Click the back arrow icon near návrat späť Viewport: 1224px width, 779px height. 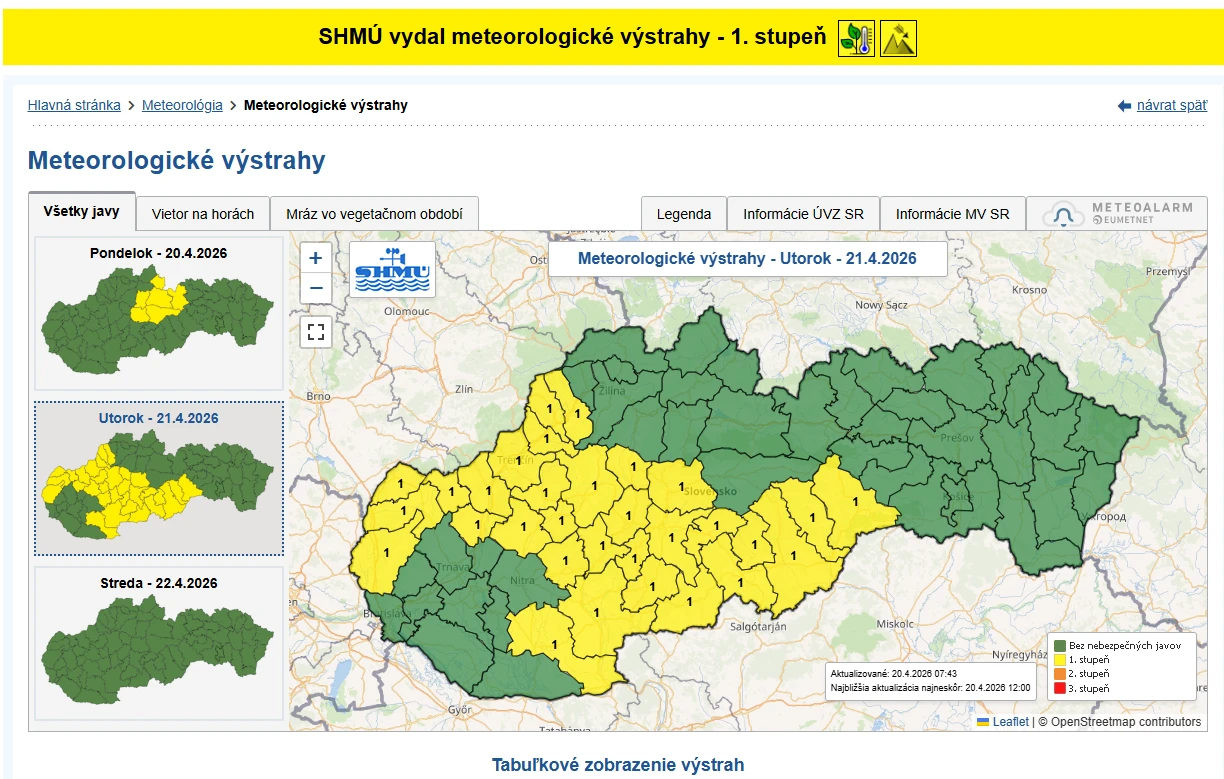(1124, 106)
